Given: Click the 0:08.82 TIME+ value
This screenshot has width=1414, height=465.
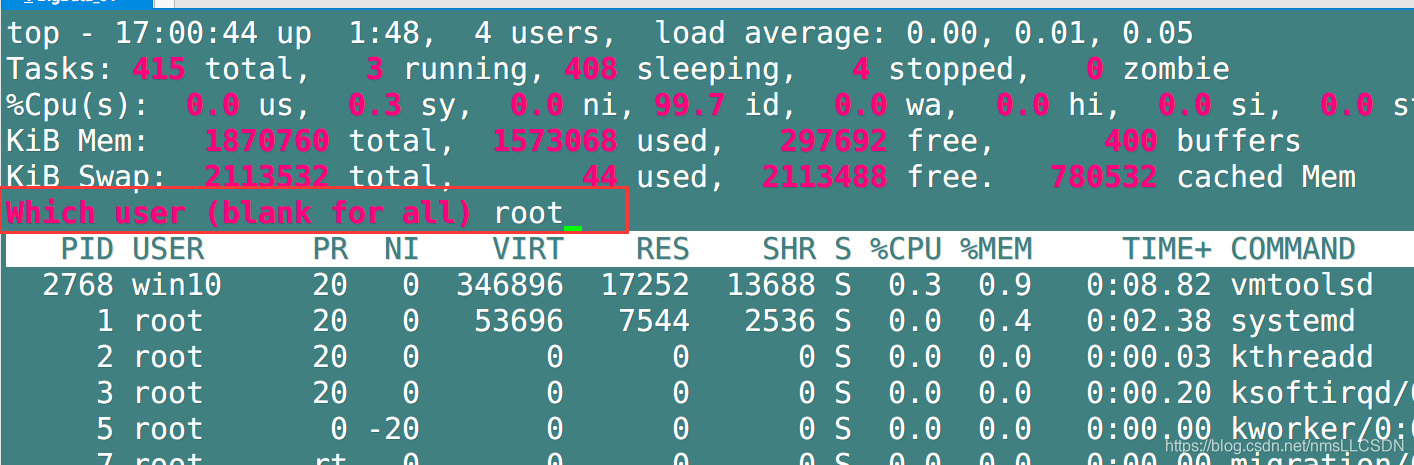Looking at the screenshot, I should click(x=1149, y=285).
